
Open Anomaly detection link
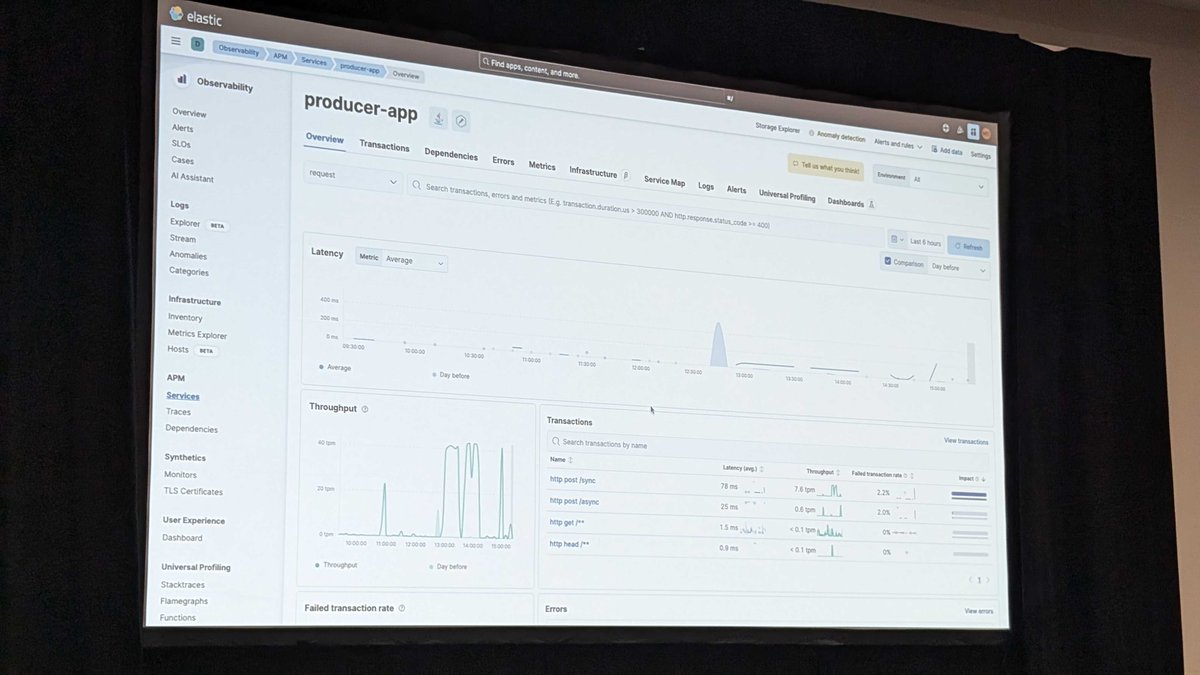click(x=837, y=136)
